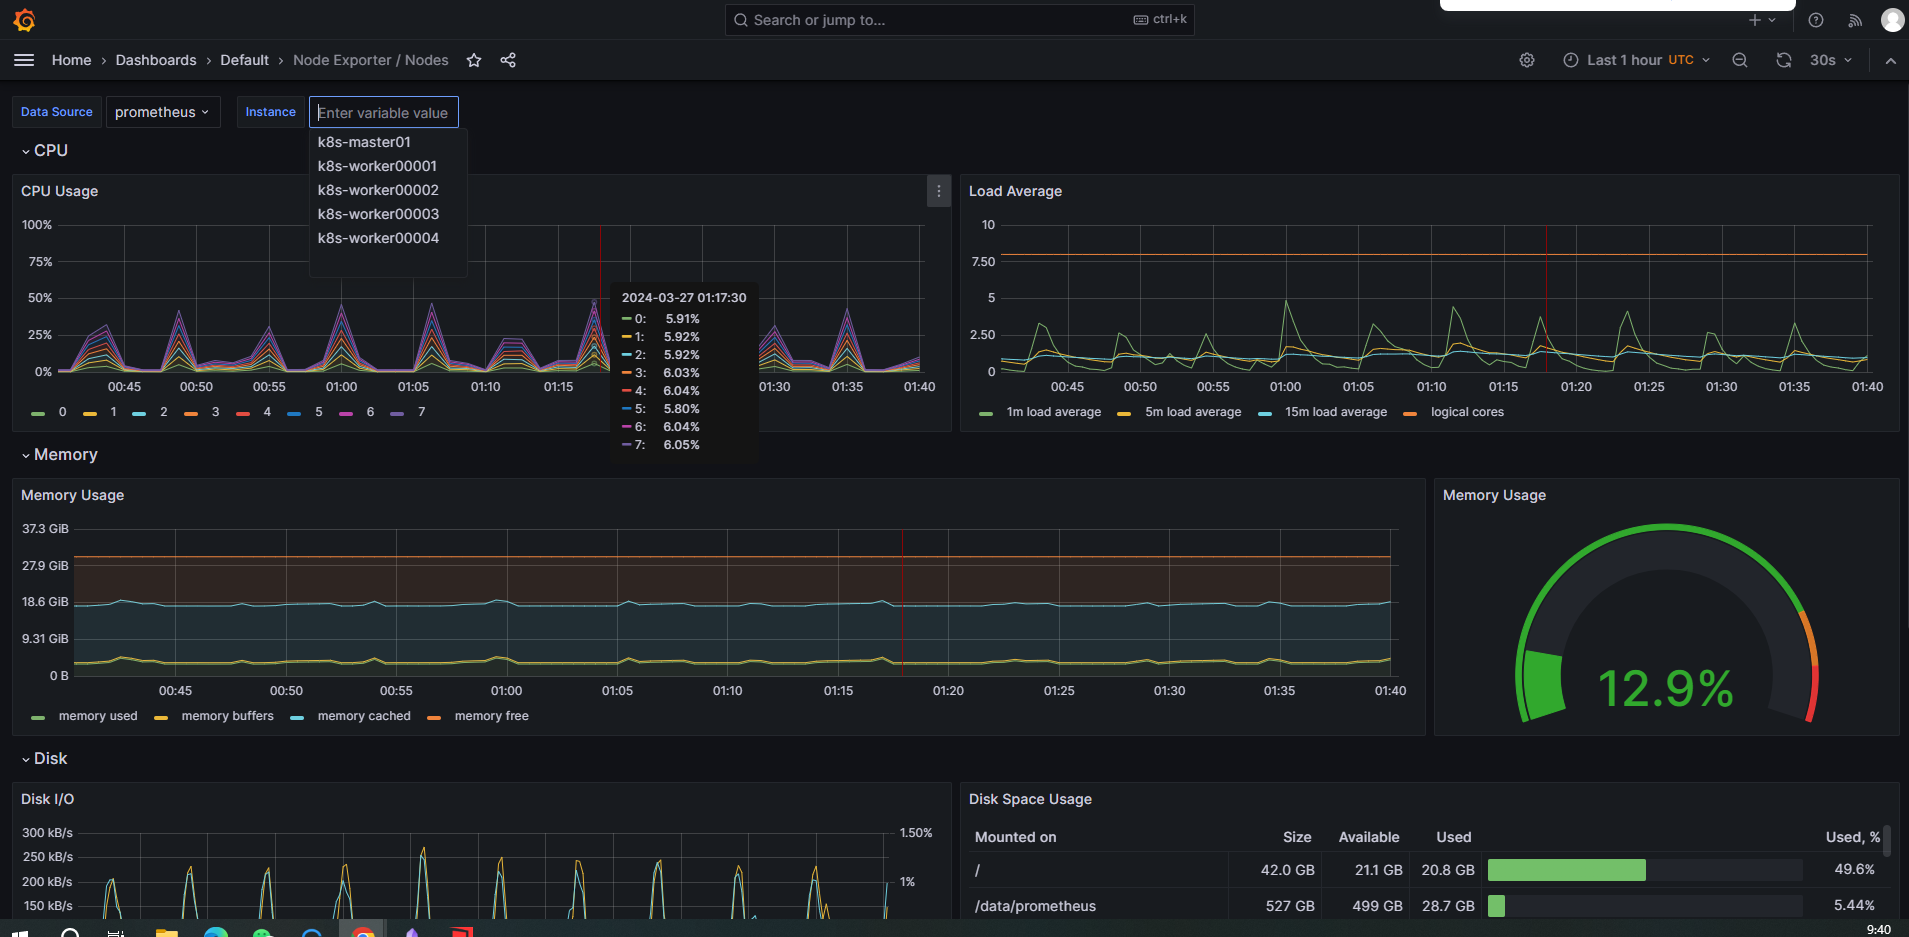The image size is (1909, 937).
Task: Collapse the Disk row section
Action: point(44,758)
